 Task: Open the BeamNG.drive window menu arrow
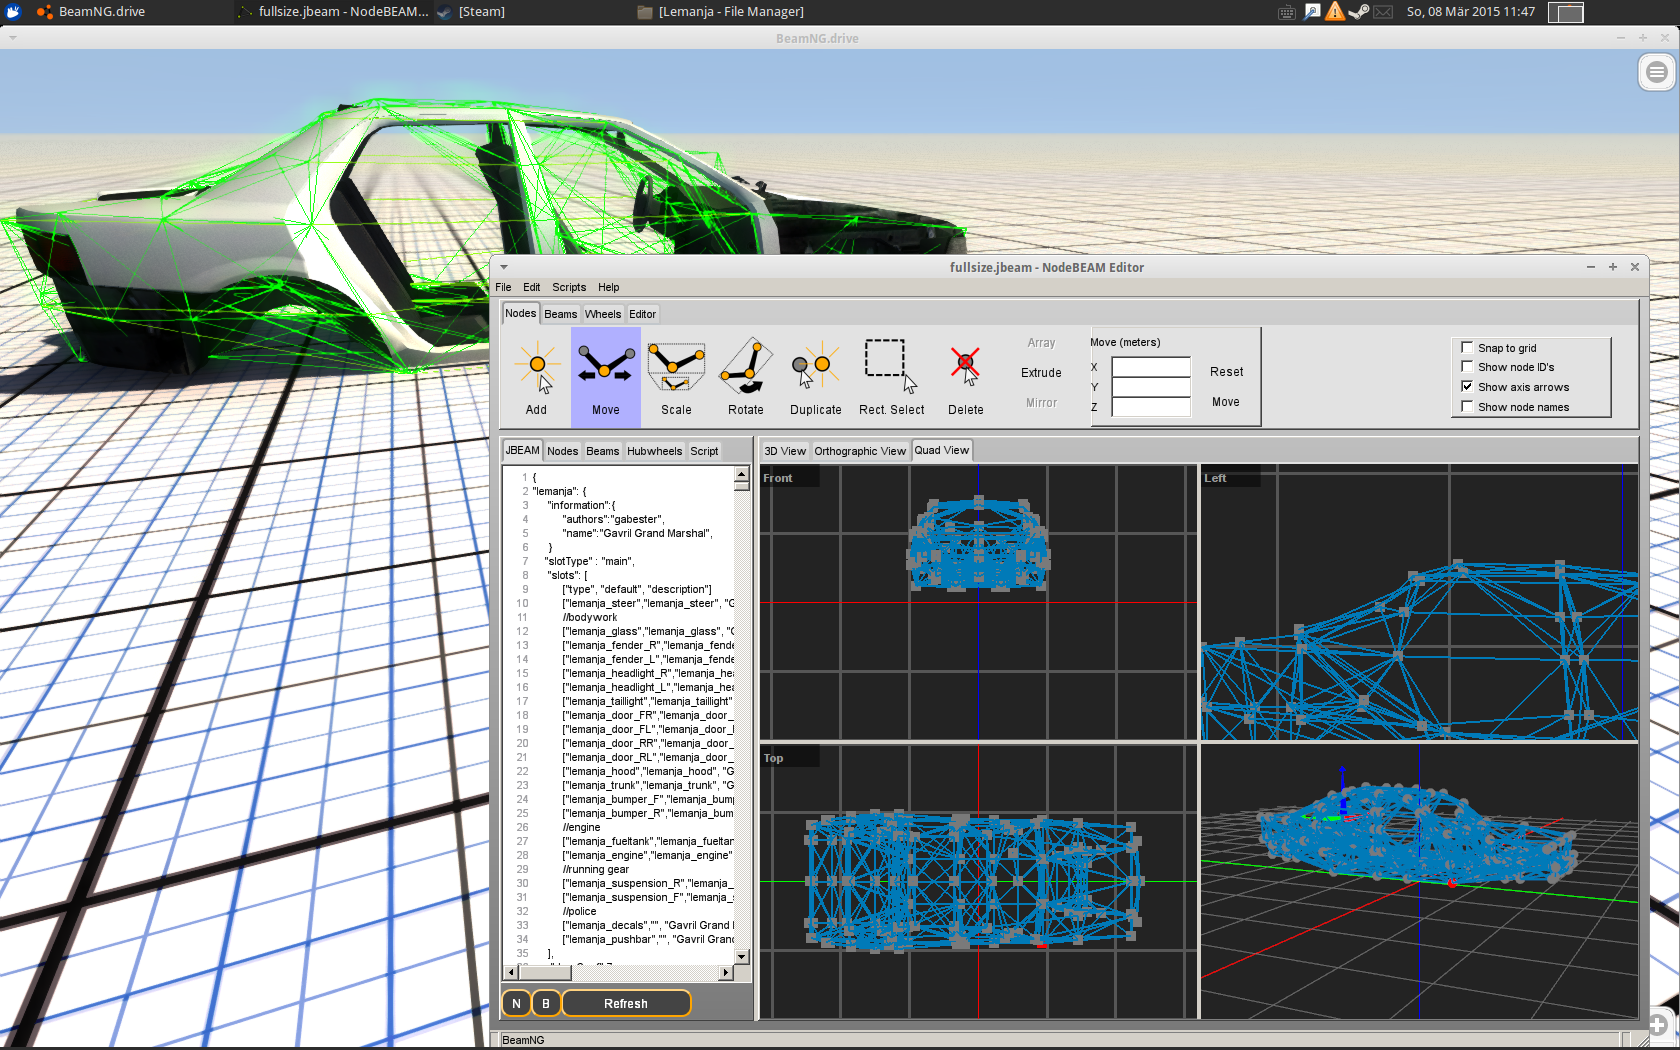click(x=12, y=38)
